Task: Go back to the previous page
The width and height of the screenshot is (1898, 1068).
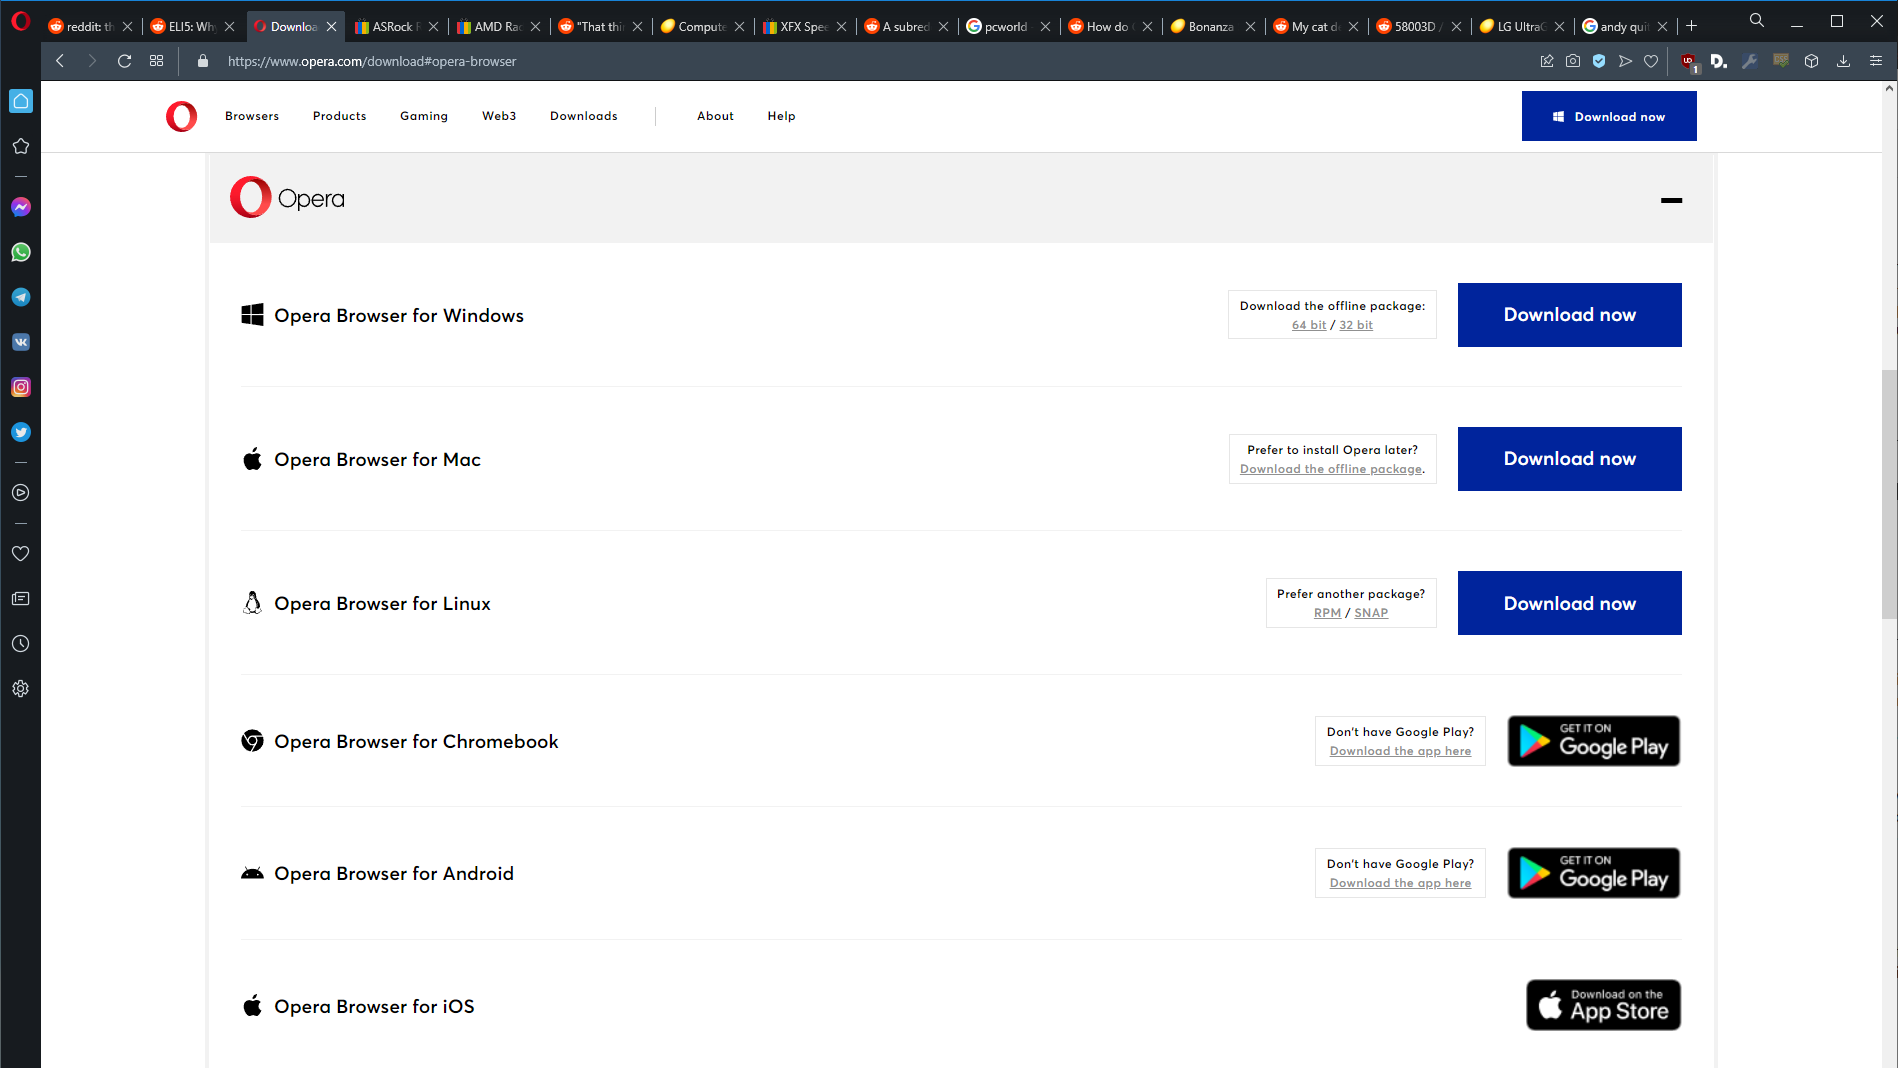Action: click(60, 61)
